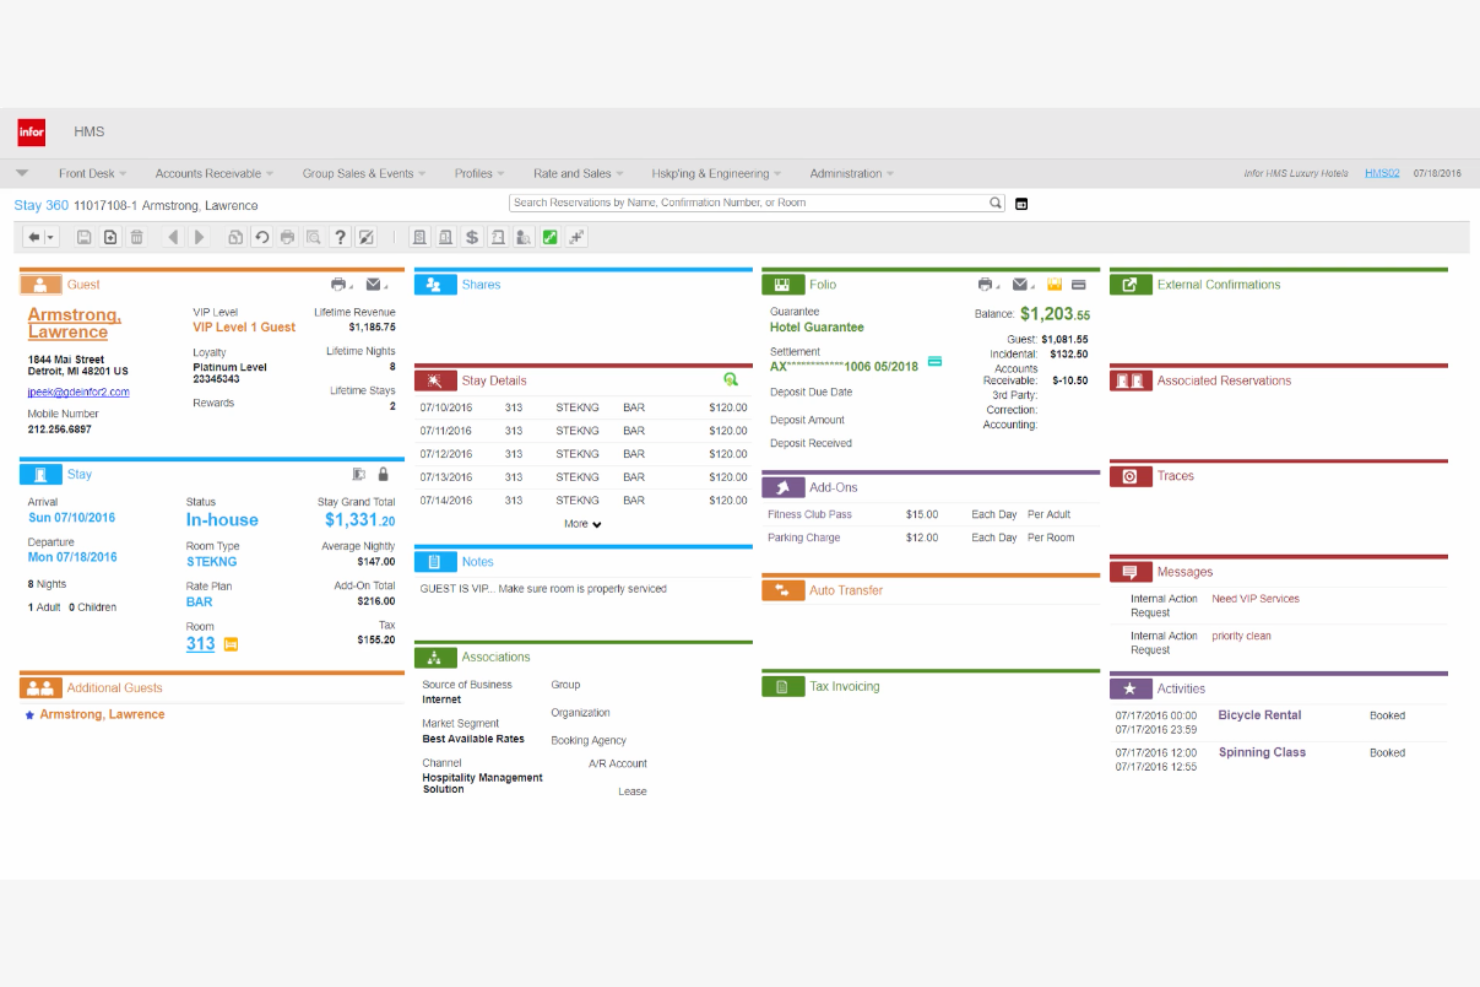
Task: Open the Group Sales & Events menu
Action: (358, 173)
